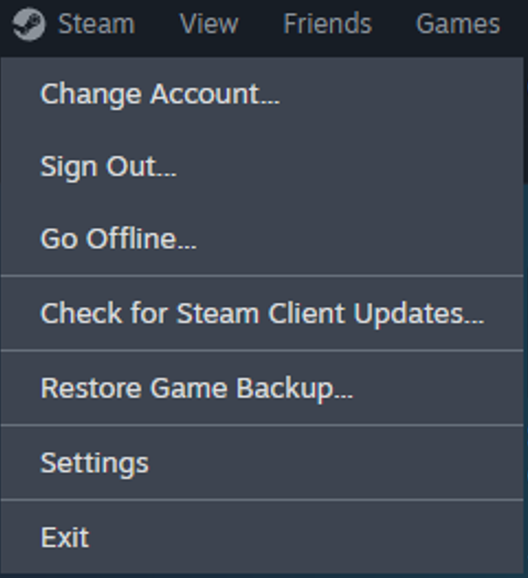Pick the Settings entry in the dropdown
The width and height of the screenshot is (528, 578).
point(262,463)
